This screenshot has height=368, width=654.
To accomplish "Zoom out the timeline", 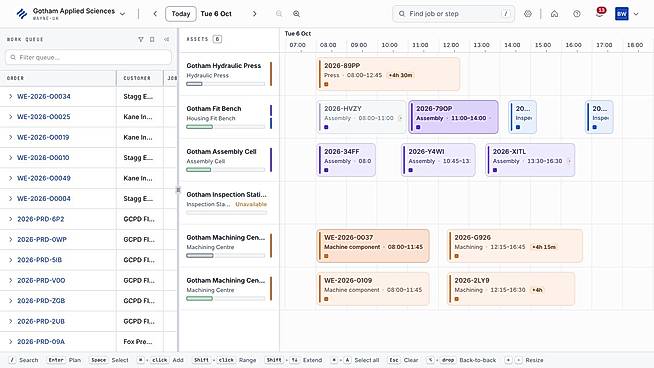I will [x=279, y=14].
